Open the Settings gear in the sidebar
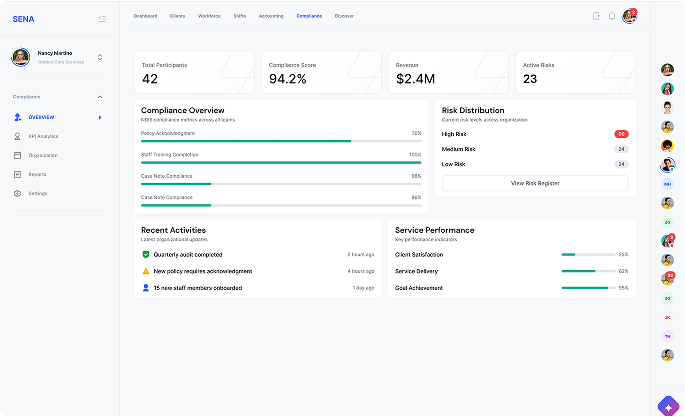The image size is (685, 416). click(x=18, y=193)
